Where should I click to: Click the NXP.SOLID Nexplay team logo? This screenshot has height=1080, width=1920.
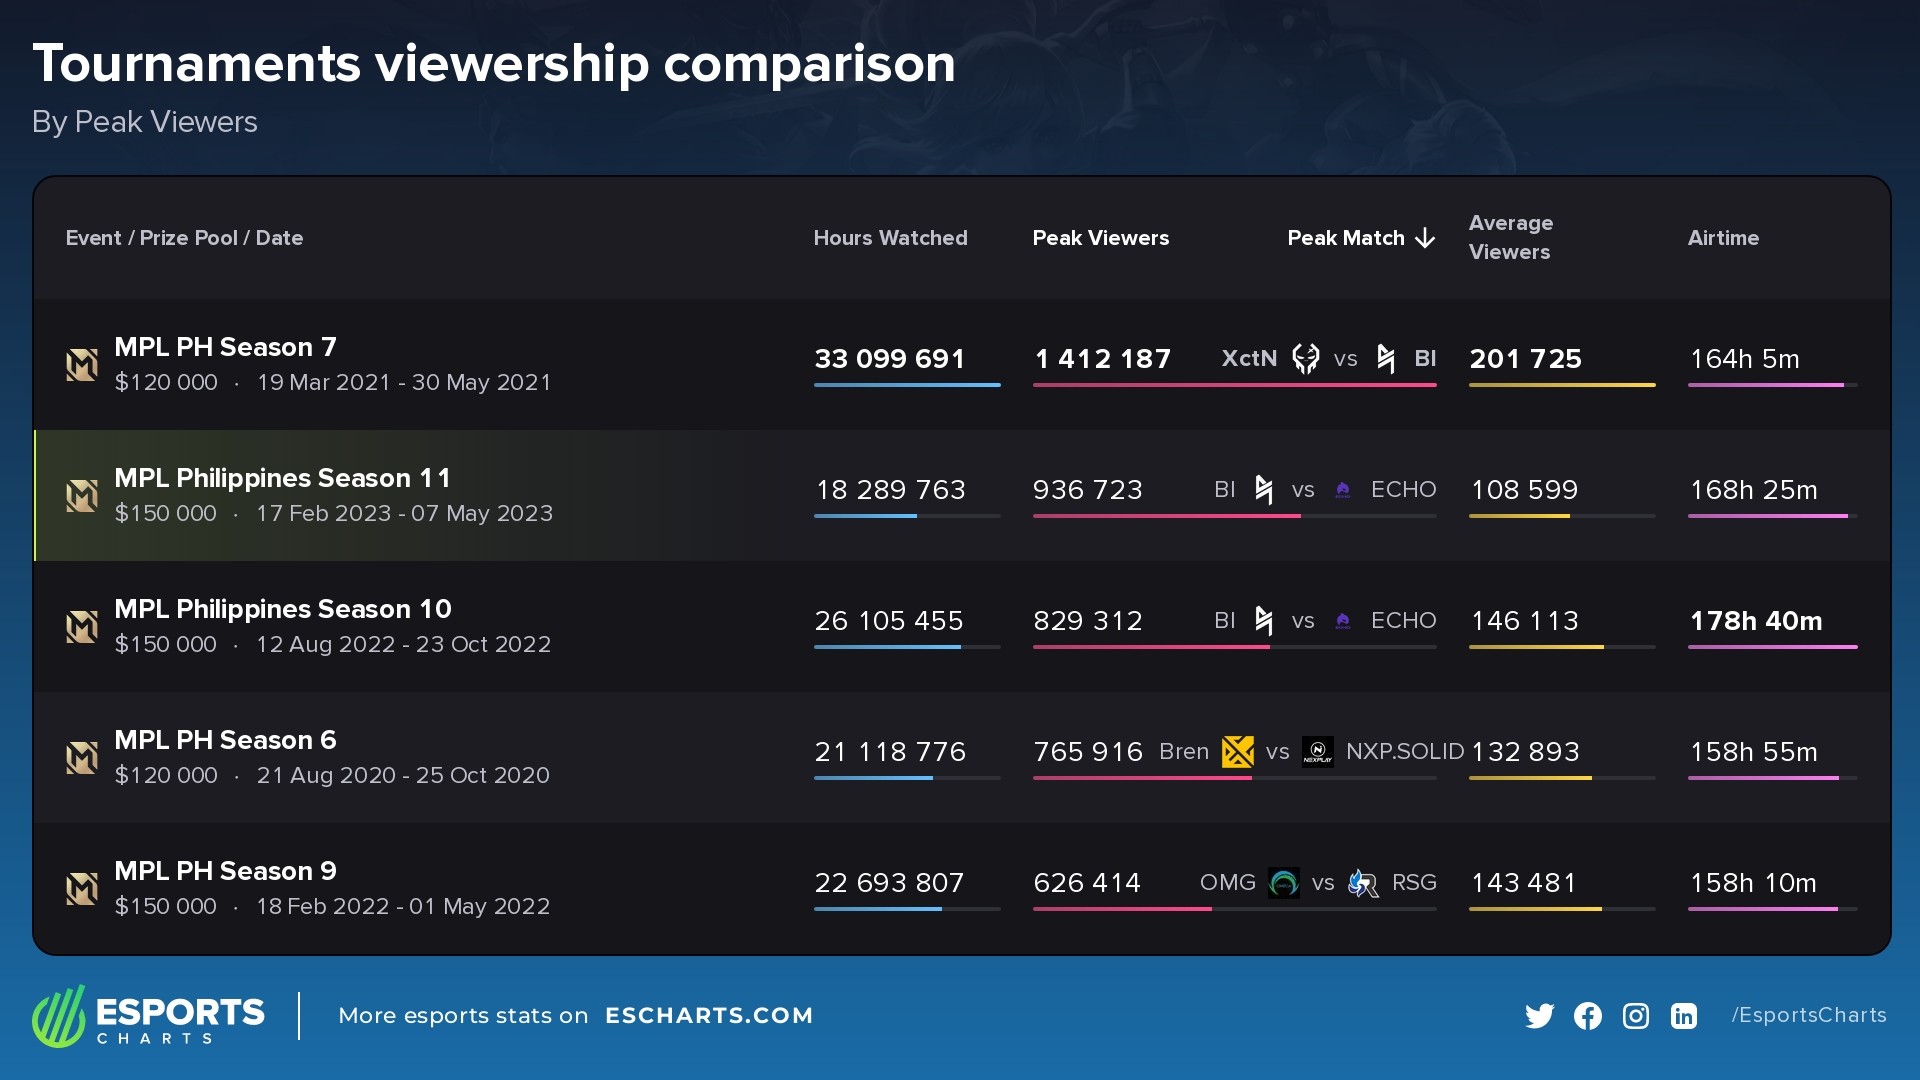(x=1317, y=752)
